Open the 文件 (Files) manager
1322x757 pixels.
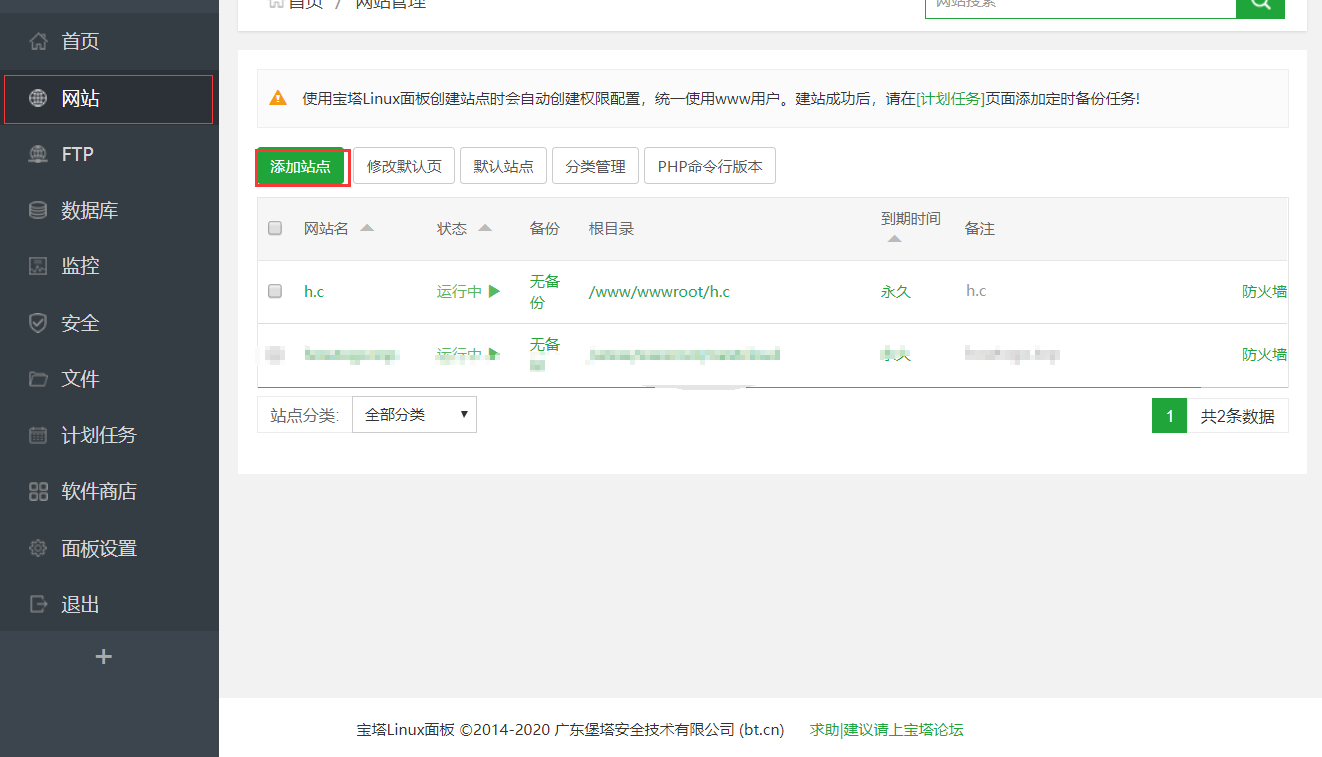coord(80,378)
